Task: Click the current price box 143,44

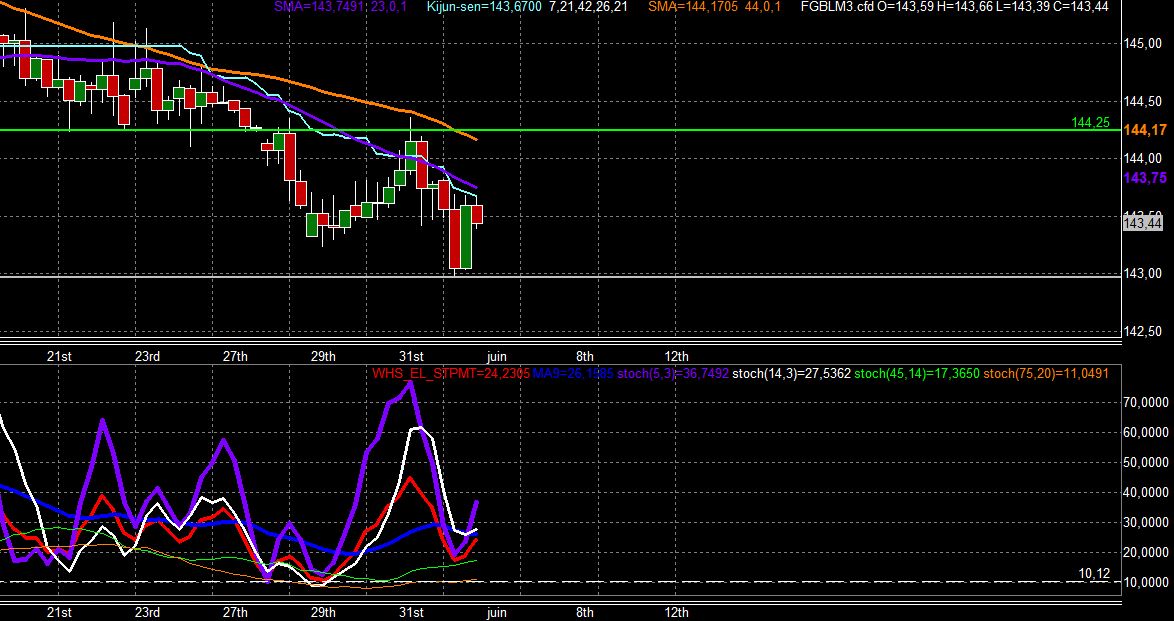Action: [x=1143, y=222]
